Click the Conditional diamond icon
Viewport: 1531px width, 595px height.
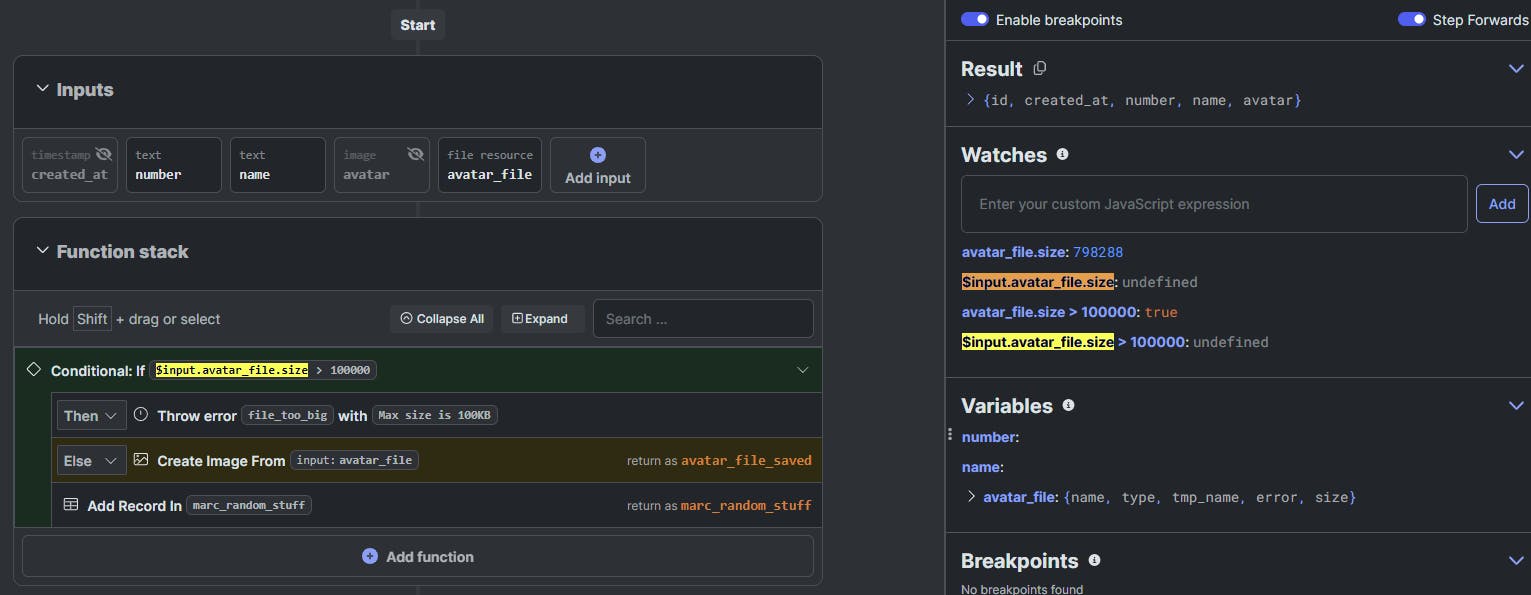tap(33, 370)
